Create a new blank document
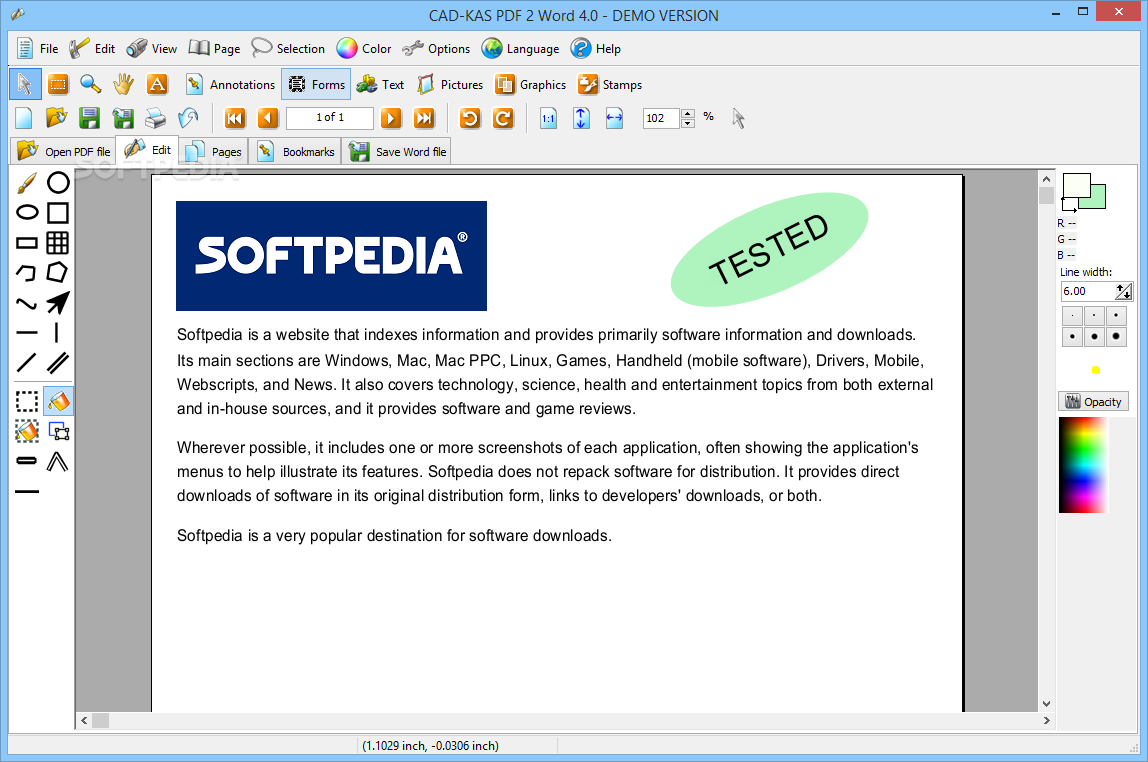This screenshot has width=1148, height=762. (x=24, y=118)
